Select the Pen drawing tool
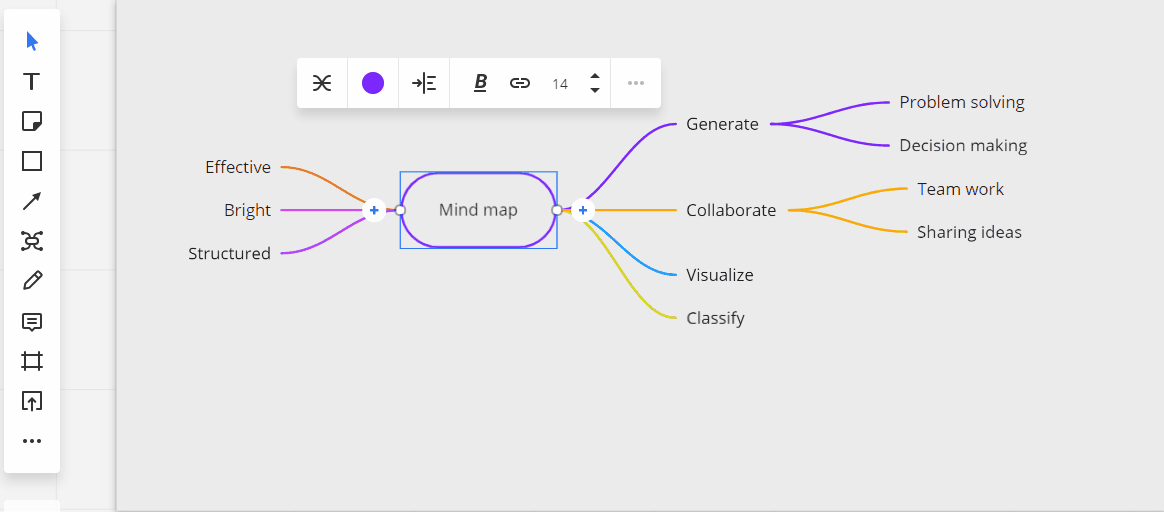The height and width of the screenshot is (512, 1164). point(32,281)
